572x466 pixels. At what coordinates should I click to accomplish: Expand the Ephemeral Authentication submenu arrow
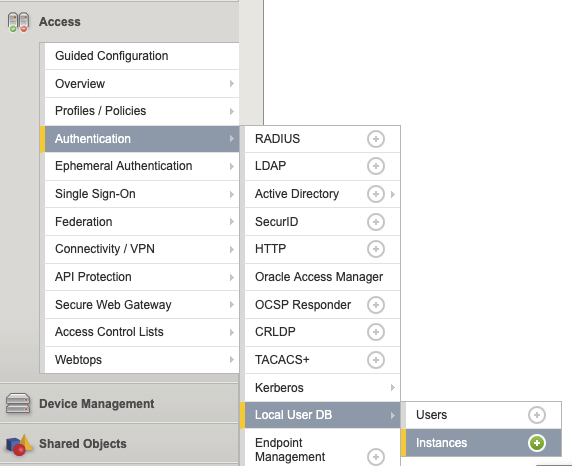tap(232, 166)
